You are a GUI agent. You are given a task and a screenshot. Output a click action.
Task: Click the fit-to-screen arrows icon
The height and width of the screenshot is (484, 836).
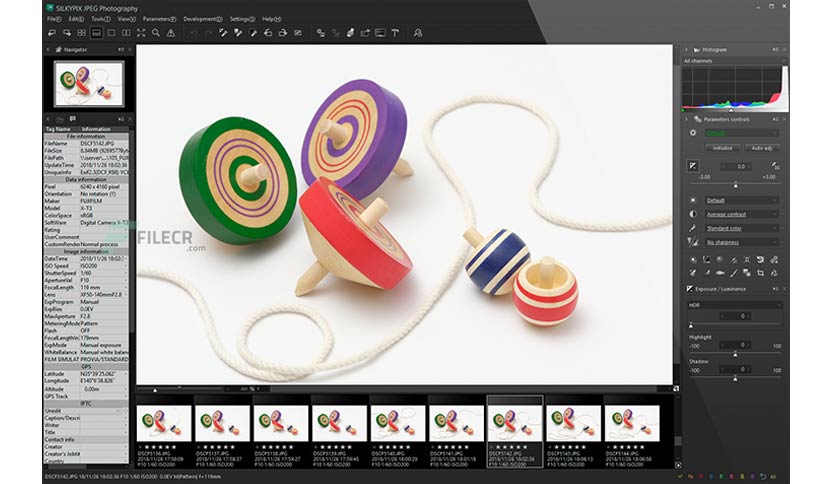click(141, 33)
